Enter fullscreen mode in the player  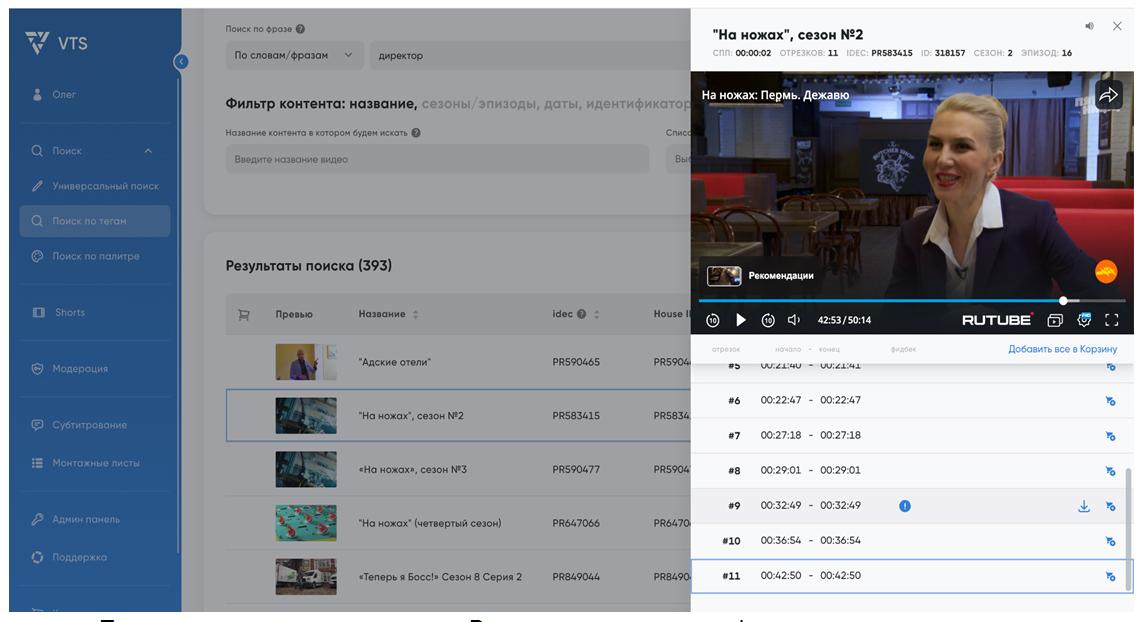point(1111,320)
